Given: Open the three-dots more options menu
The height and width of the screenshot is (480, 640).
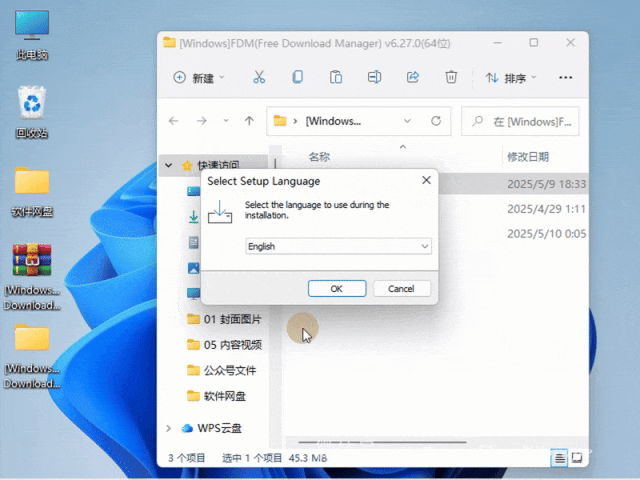Looking at the screenshot, I should (x=565, y=78).
